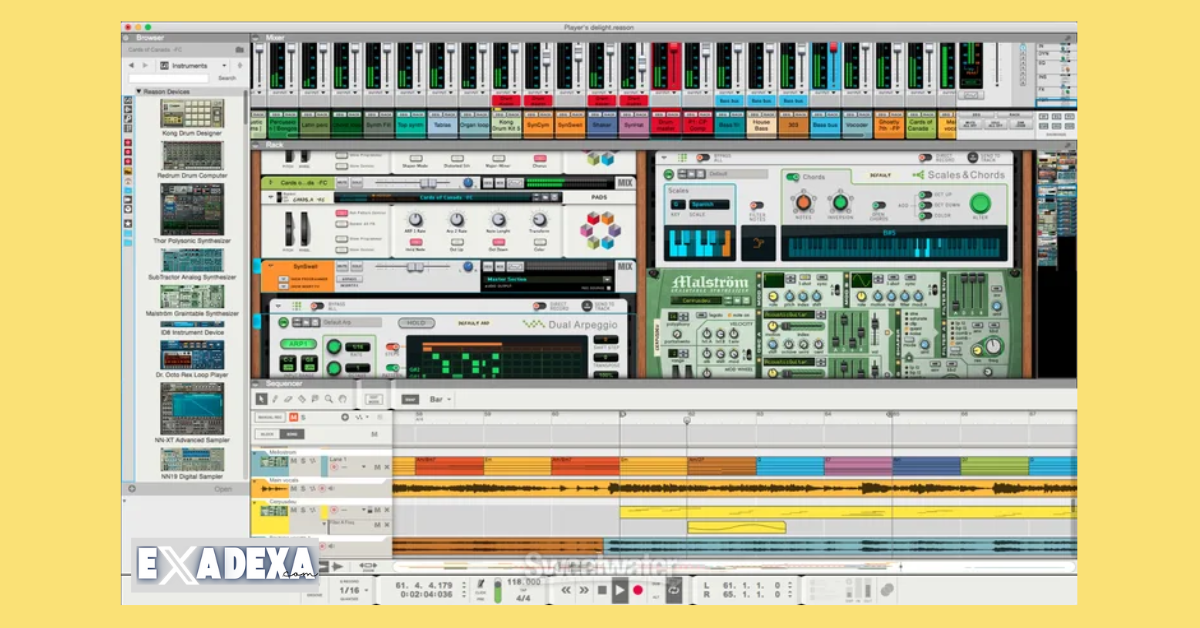The height and width of the screenshot is (628, 1200).
Task: Click the Record button in the transport
Action: [x=637, y=588]
